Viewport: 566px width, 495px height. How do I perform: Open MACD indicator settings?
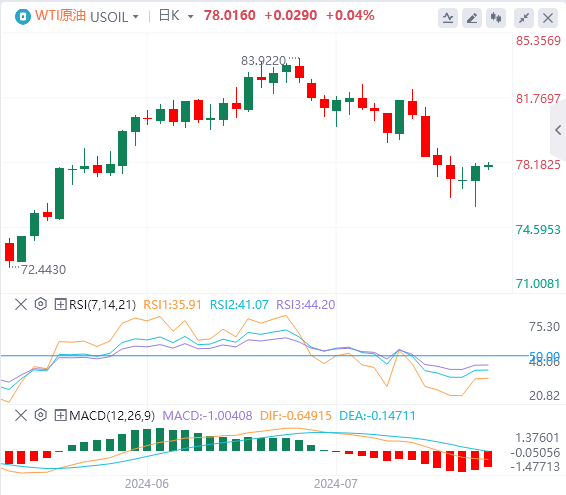click(x=41, y=415)
